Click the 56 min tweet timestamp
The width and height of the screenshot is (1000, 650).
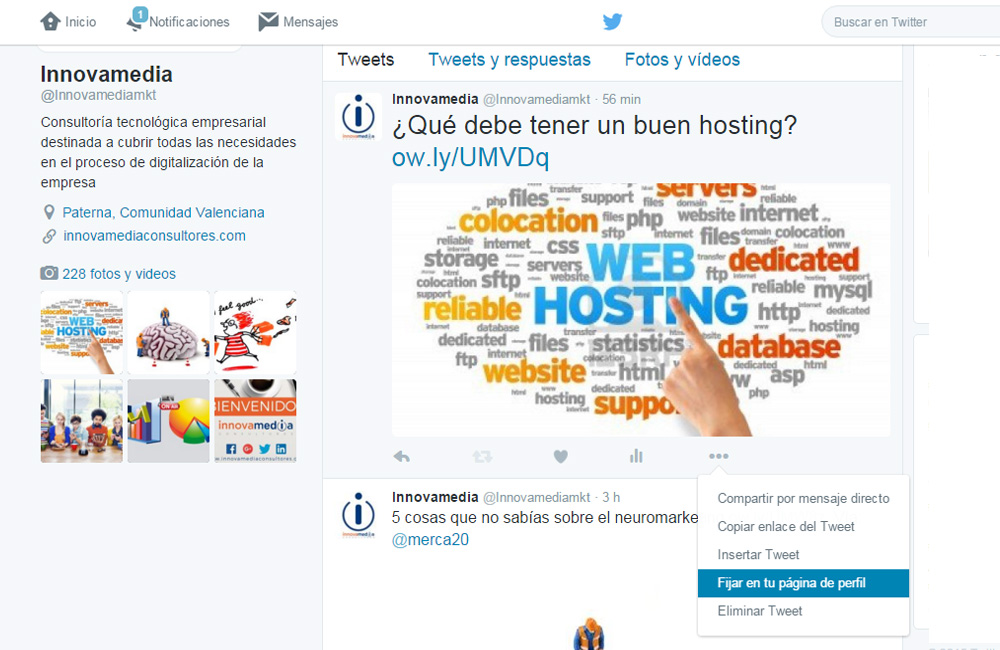click(x=621, y=100)
